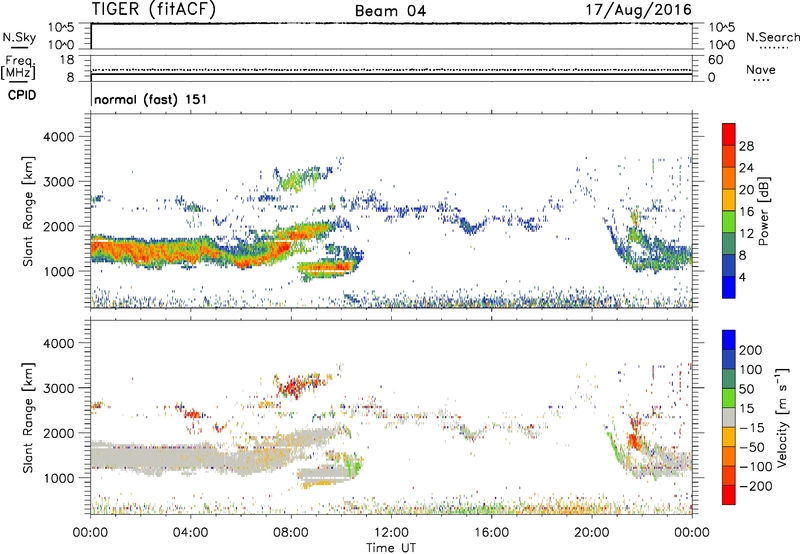Click the red velocity patch near 08:00 at 3000 km
The height and width of the screenshot is (554, 800).
293,388
